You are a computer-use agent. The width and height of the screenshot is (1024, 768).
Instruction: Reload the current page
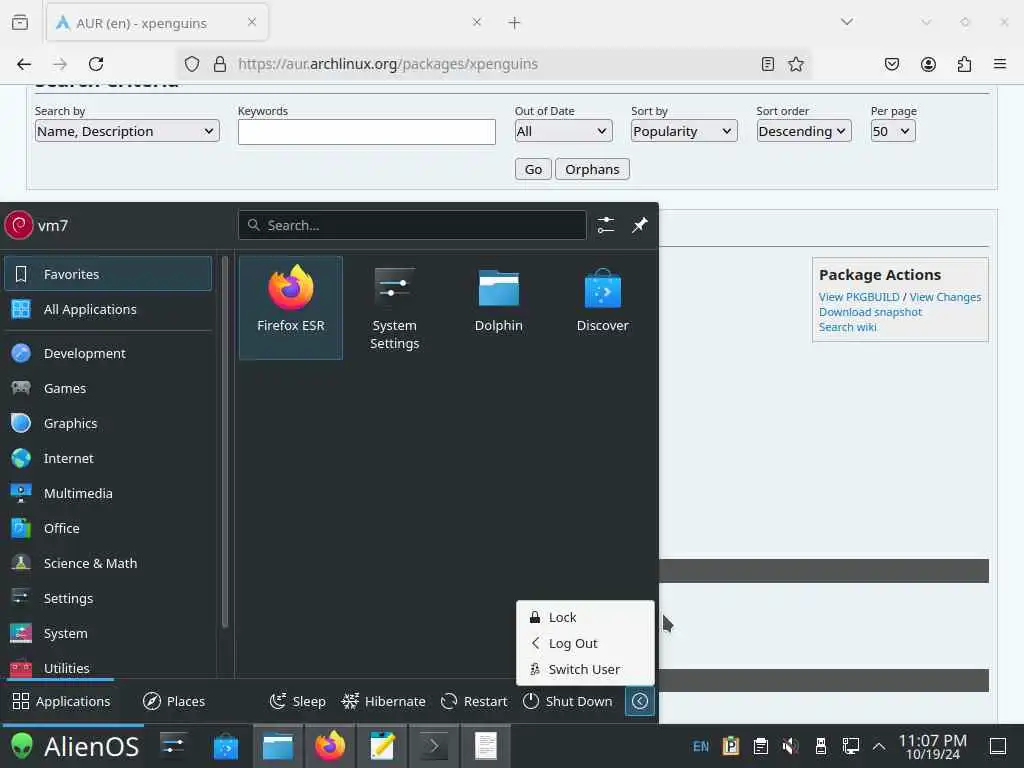tap(96, 64)
